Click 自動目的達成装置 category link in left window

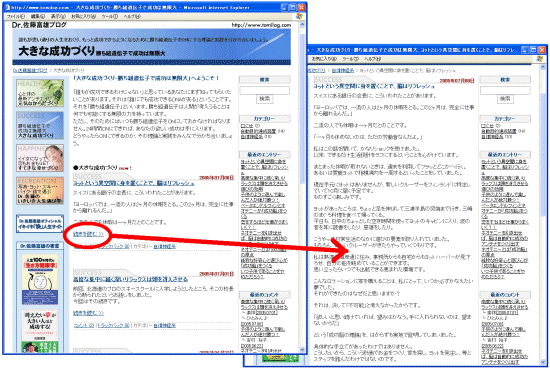tap(259, 131)
